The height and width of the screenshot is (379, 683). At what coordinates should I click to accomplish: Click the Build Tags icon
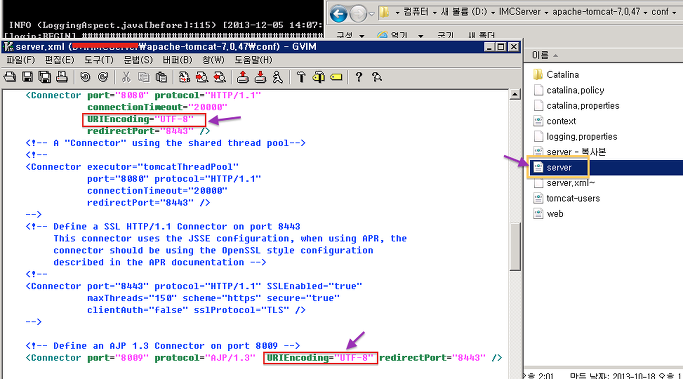click(318, 77)
